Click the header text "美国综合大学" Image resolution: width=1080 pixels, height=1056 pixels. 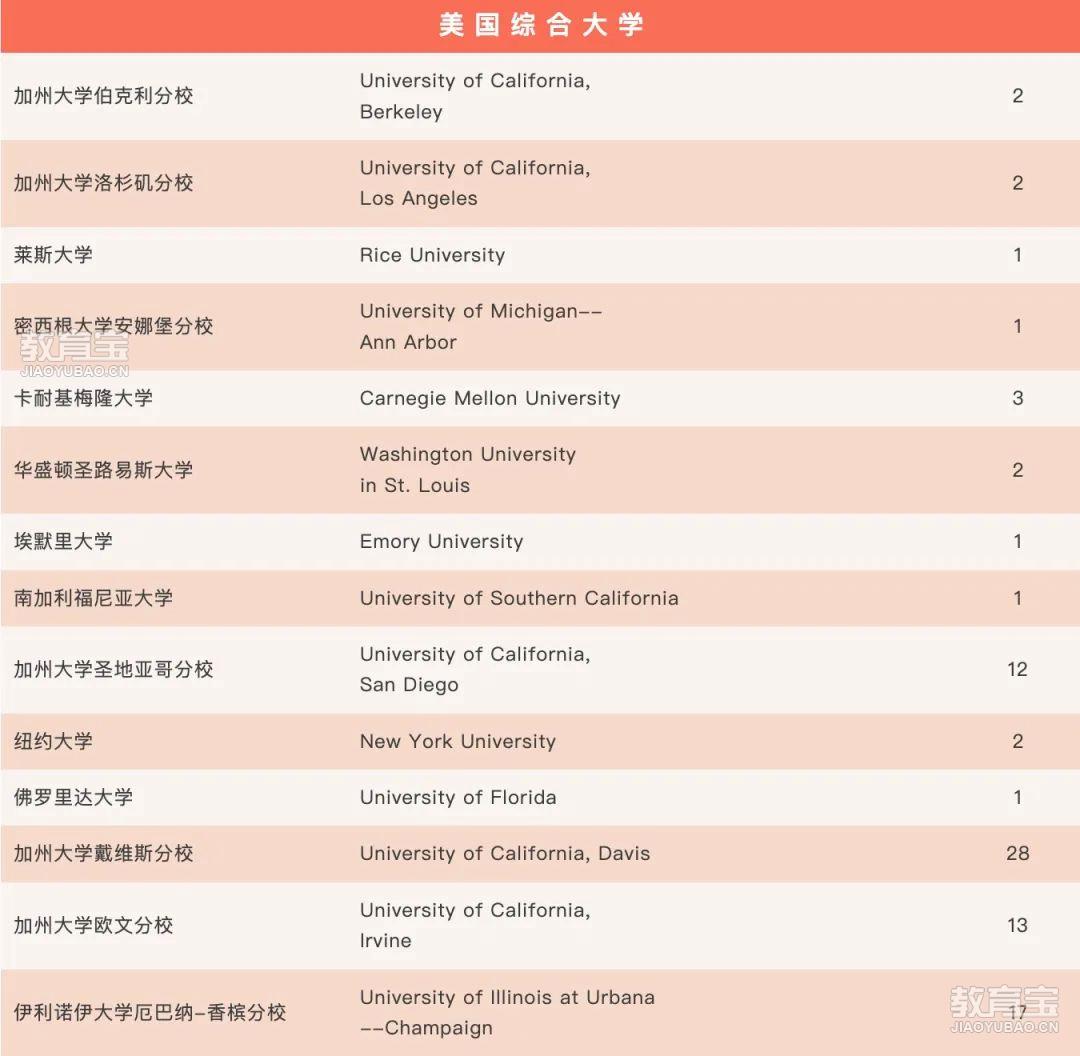click(541, 25)
